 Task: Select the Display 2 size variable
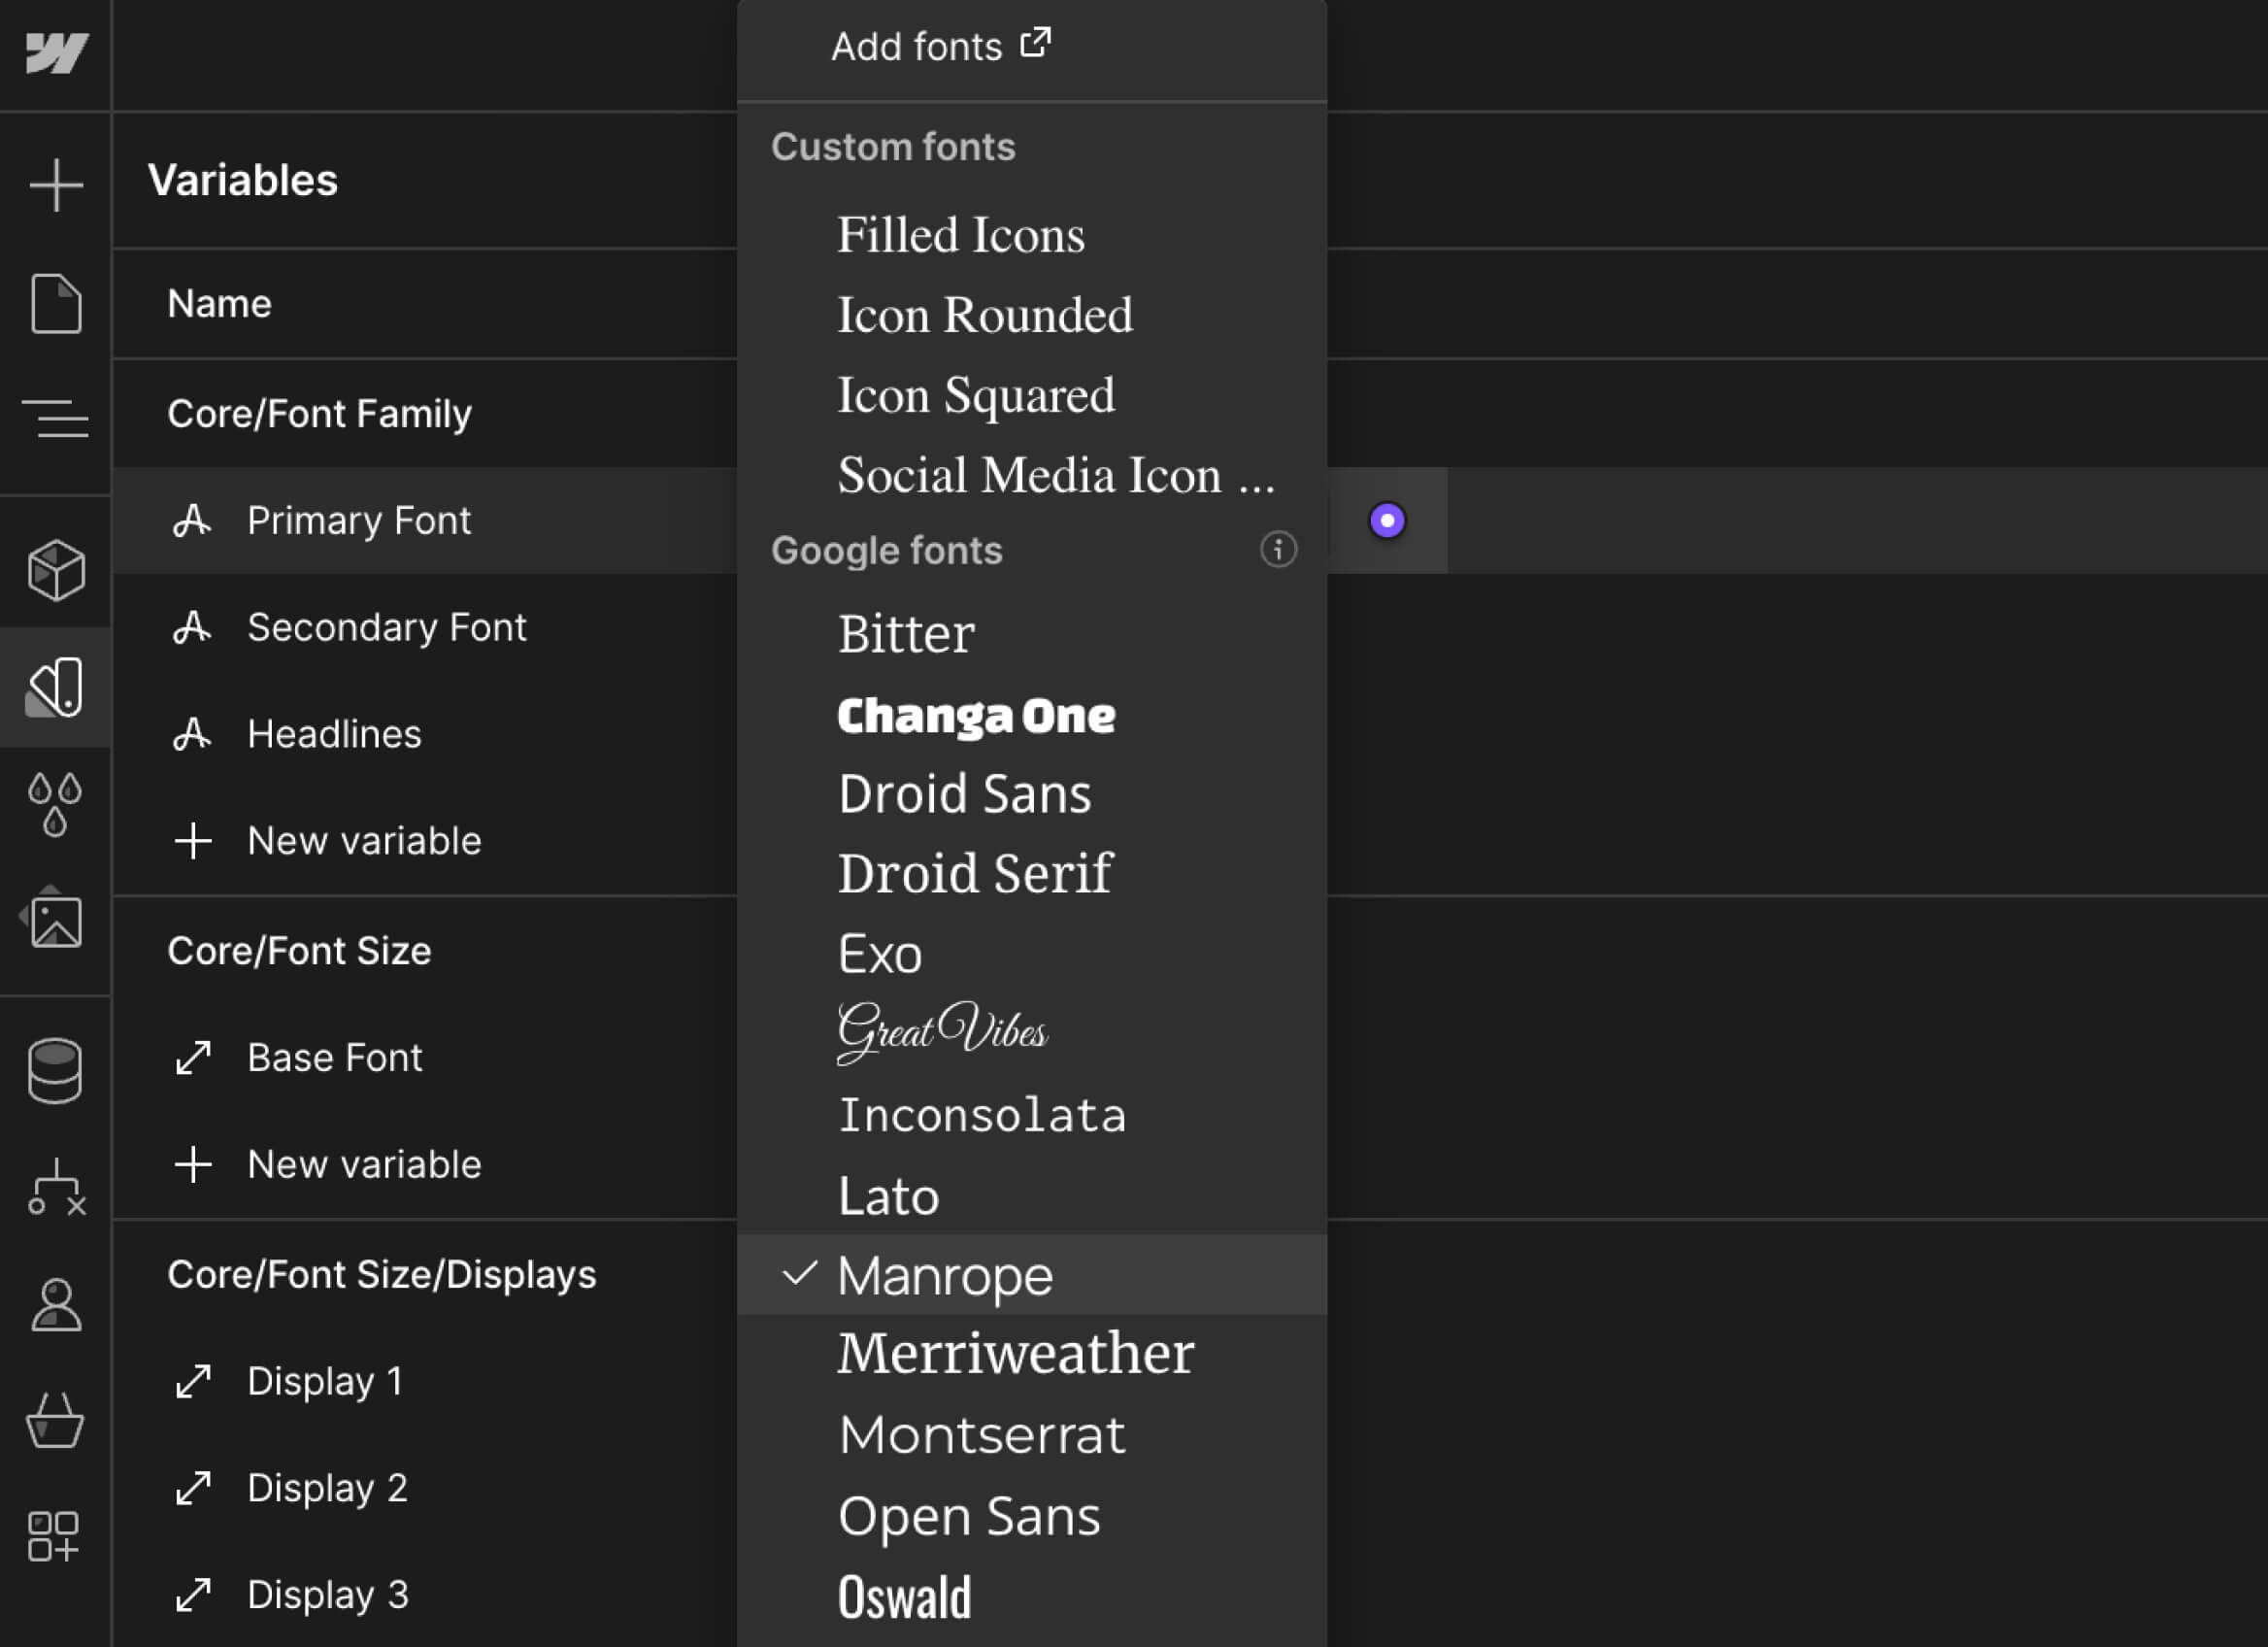point(326,1488)
